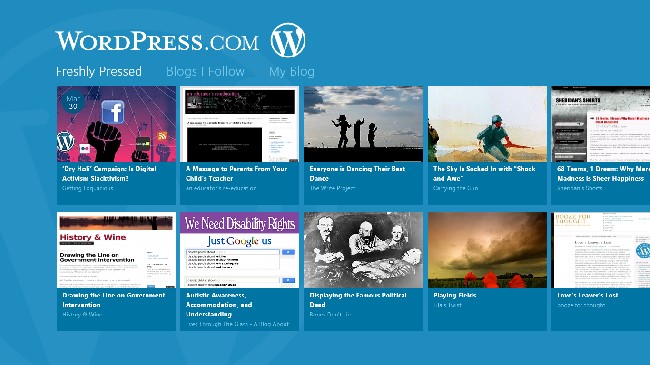650x365 pixels.
Task: Open the Sheridan's Shorts blog thumbnail
Action: pos(601,124)
